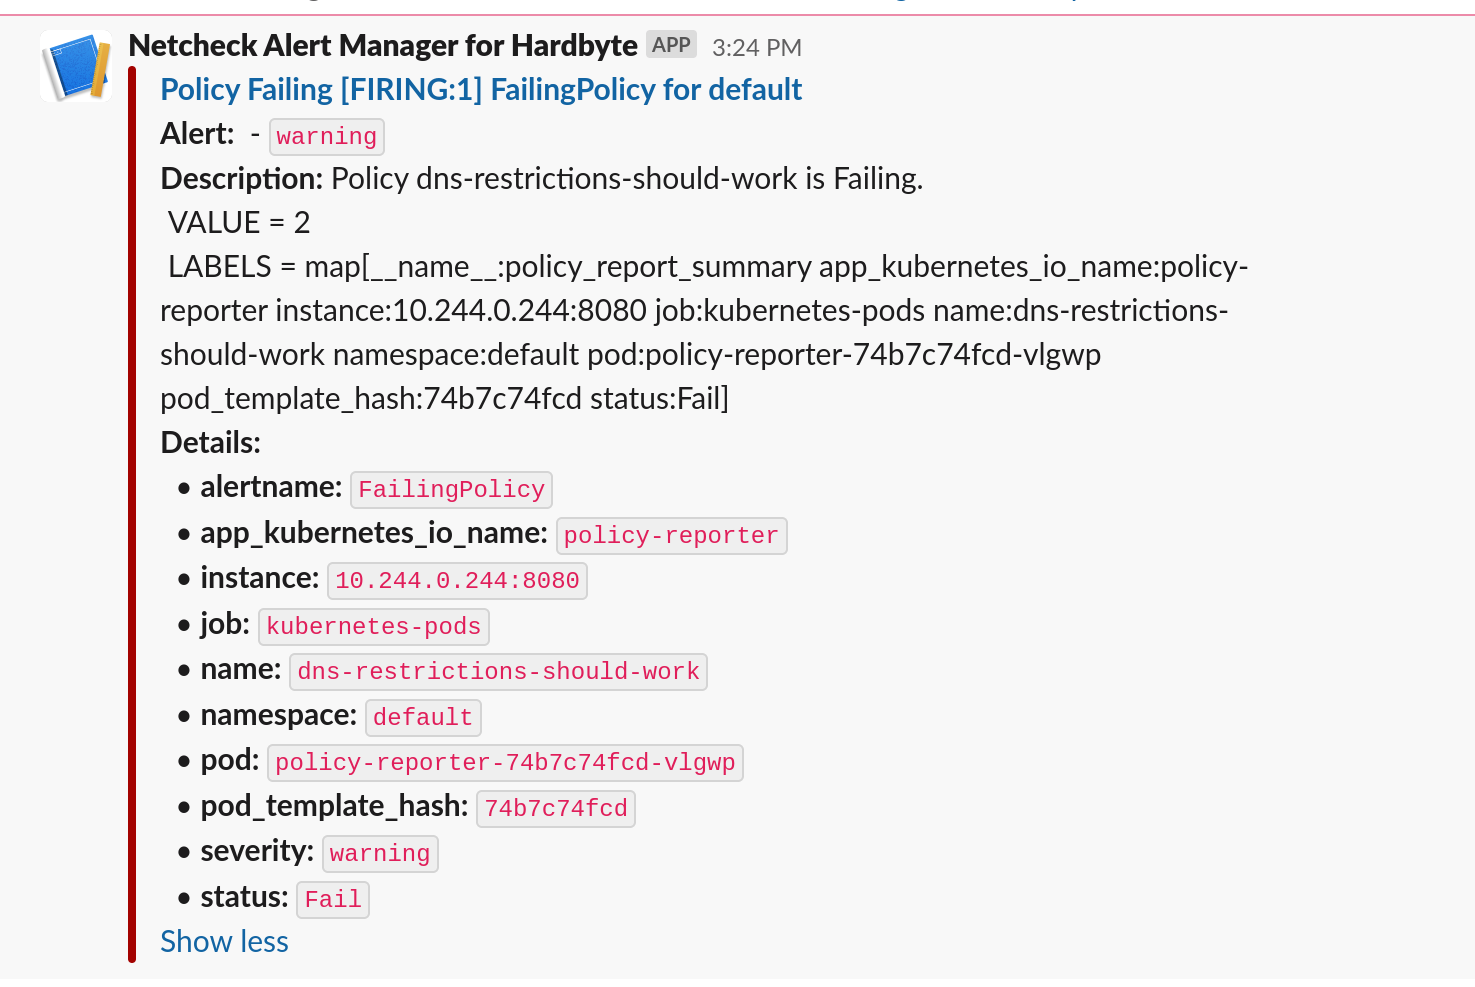The image size is (1475, 987).
Task: Click the Description text about failing policy
Action: (626, 179)
